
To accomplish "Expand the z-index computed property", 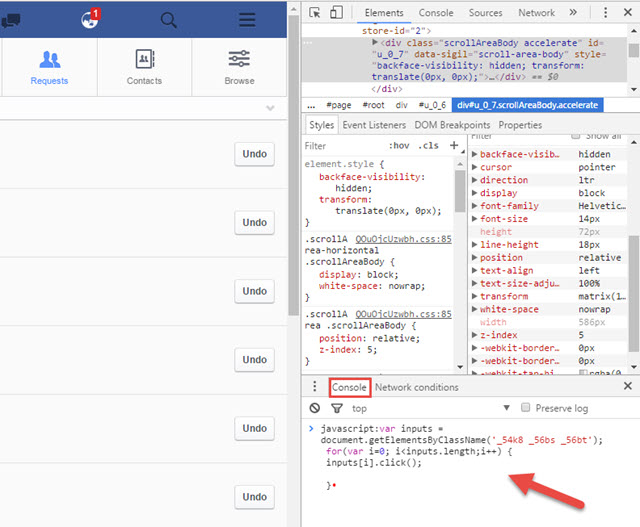I will (474, 335).
